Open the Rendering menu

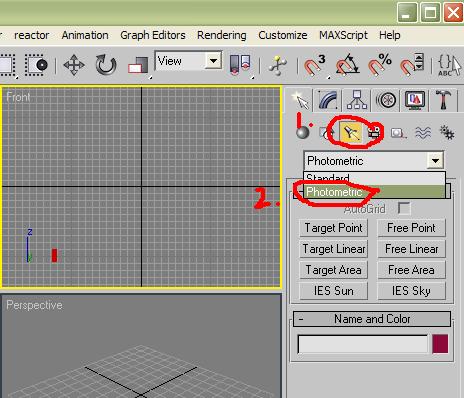(222, 35)
